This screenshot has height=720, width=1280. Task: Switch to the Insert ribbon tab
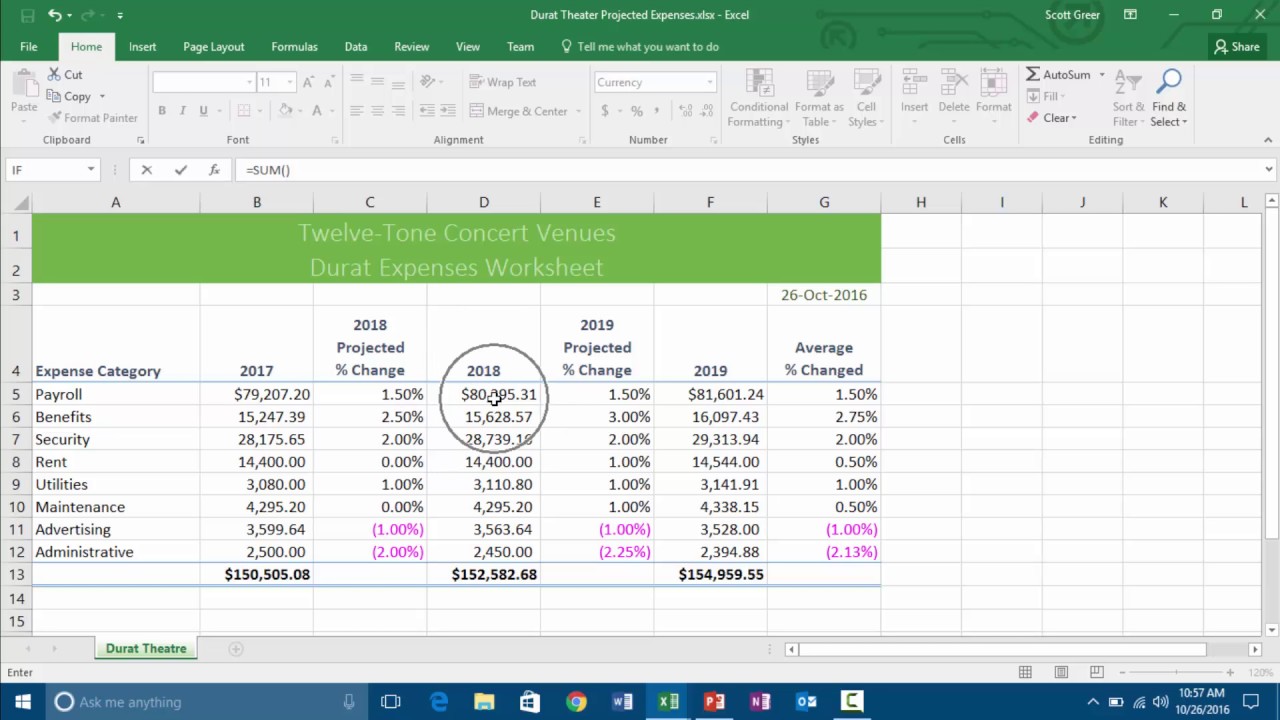click(x=142, y=47)
